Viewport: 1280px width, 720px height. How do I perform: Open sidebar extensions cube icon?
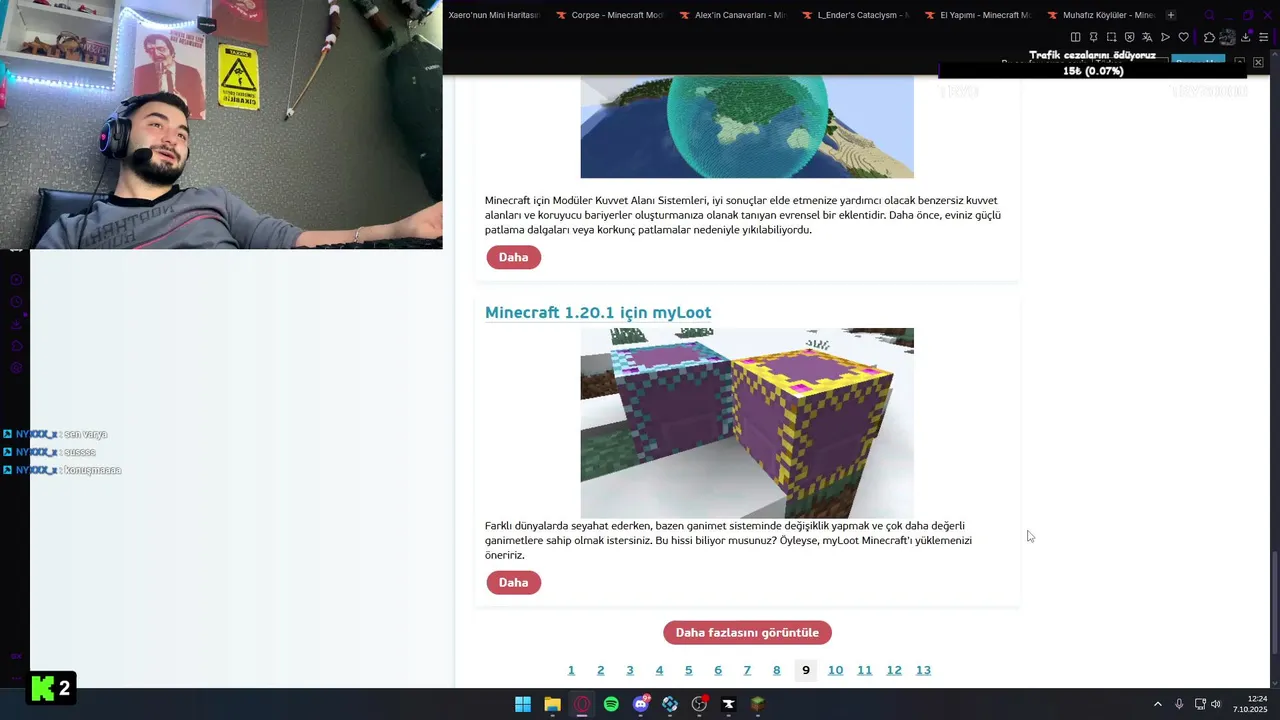(16, 346)
